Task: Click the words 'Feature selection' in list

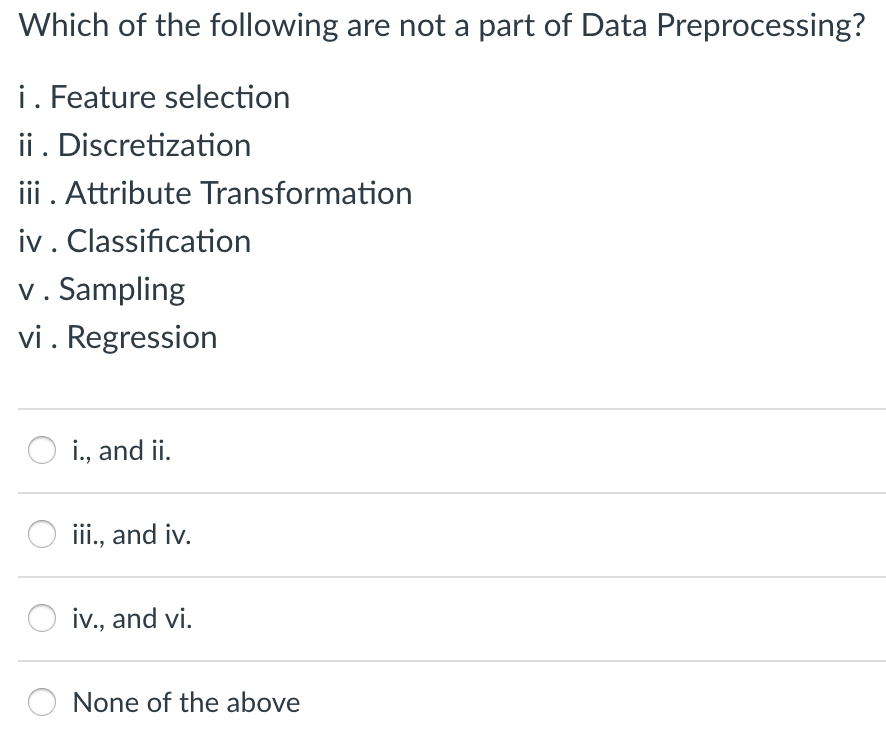Action: [x=170, y=98]
